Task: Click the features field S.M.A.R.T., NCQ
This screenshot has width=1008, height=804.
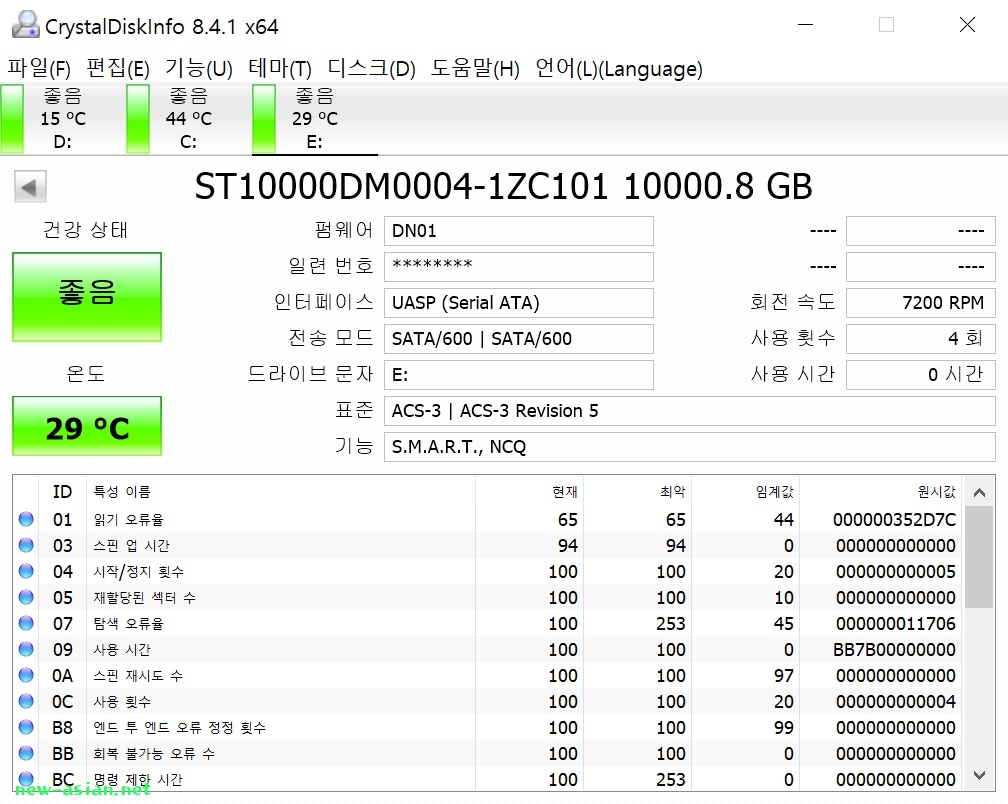Action: click(x=690, y=447)
